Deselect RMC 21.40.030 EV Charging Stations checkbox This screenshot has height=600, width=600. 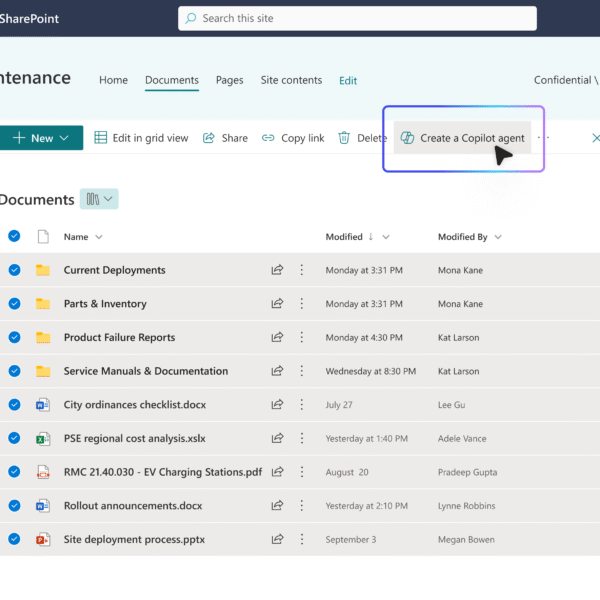pyautogui.click(x=14, y=471)
